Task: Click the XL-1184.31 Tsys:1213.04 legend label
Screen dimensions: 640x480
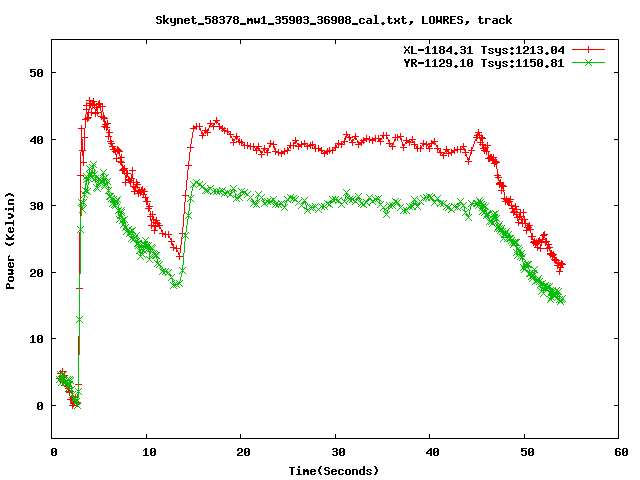Action: tap(484, 50)
